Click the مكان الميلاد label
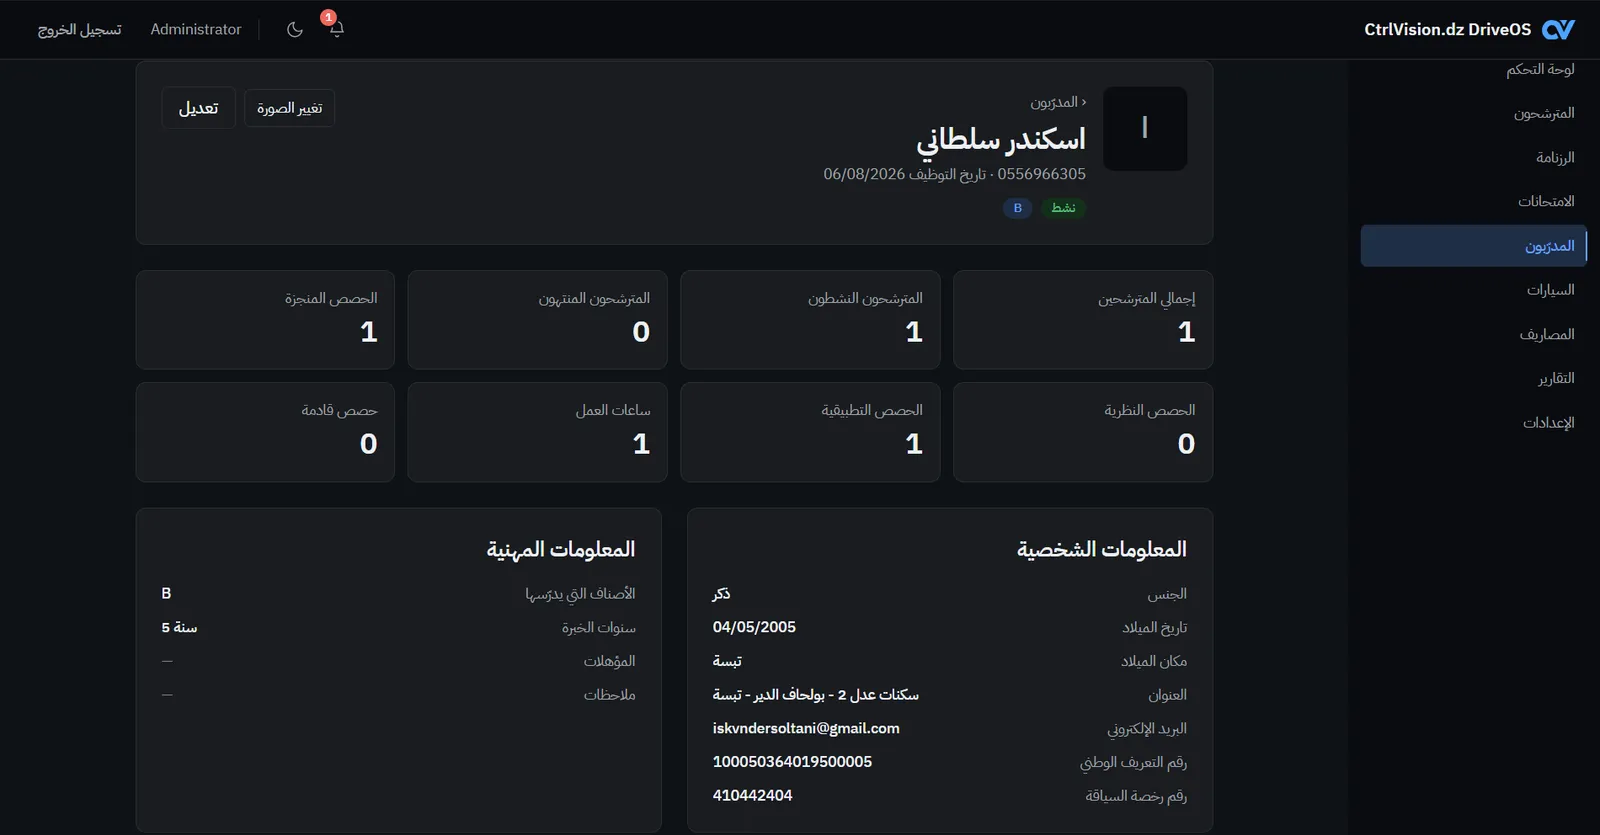The image size is (1600, 835). [1154, 661]
